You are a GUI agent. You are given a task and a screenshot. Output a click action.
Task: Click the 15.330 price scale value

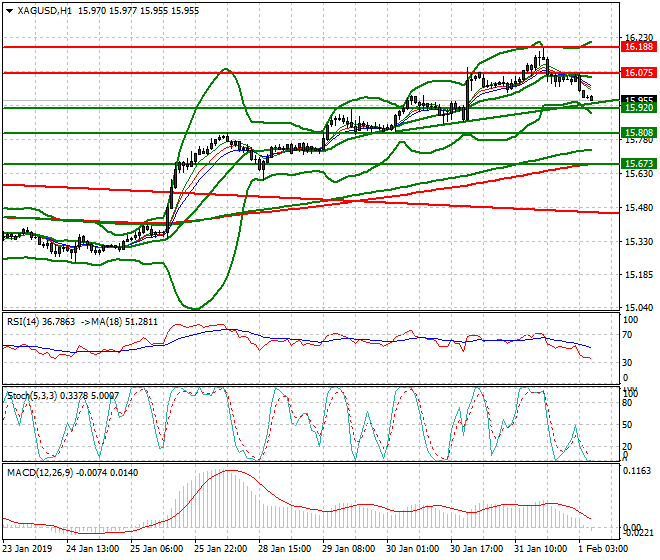(x=639, y=242)
